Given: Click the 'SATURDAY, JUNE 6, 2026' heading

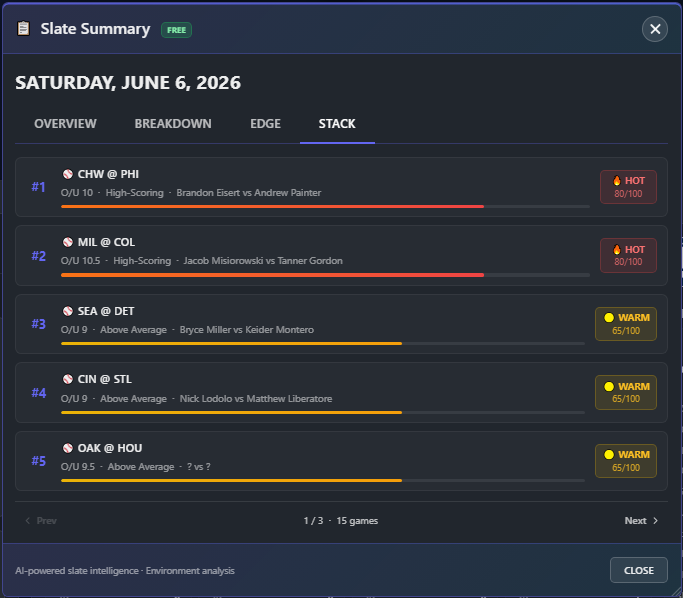Looking at the screenshot, I should point(128,83).
